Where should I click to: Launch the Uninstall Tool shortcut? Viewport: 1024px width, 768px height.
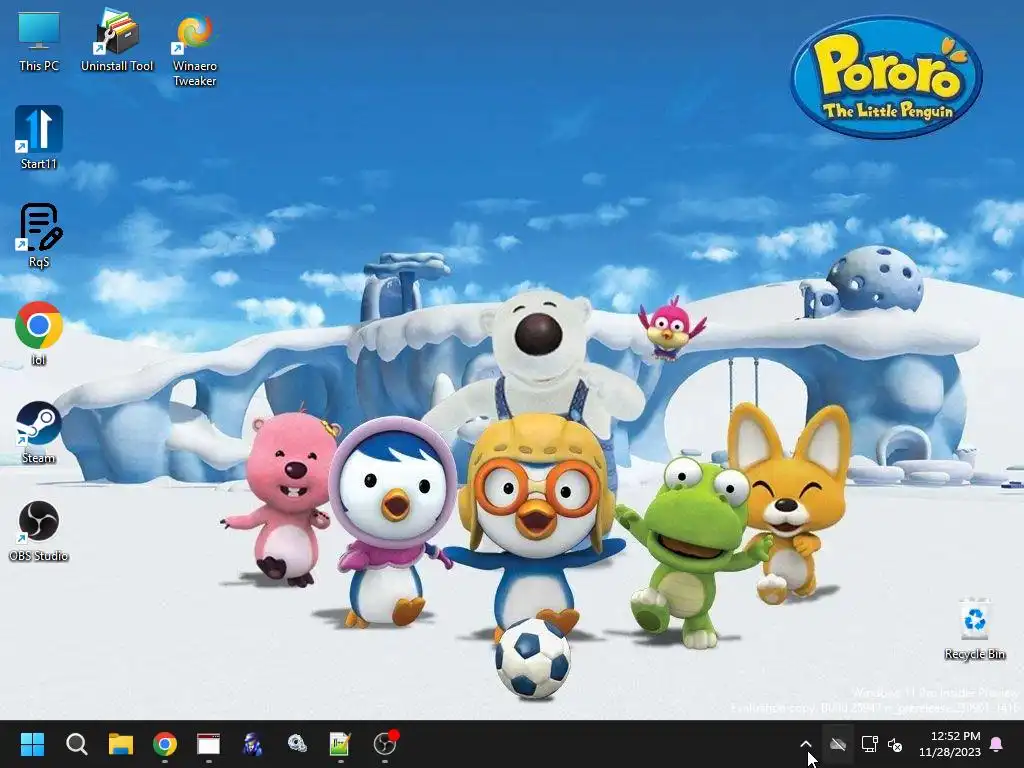(x=117, y=40)
